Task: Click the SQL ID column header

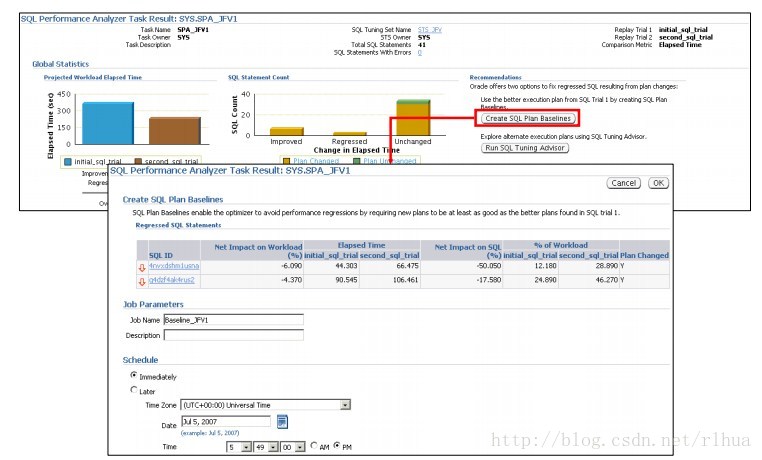Action: click(x=161, y=256)
